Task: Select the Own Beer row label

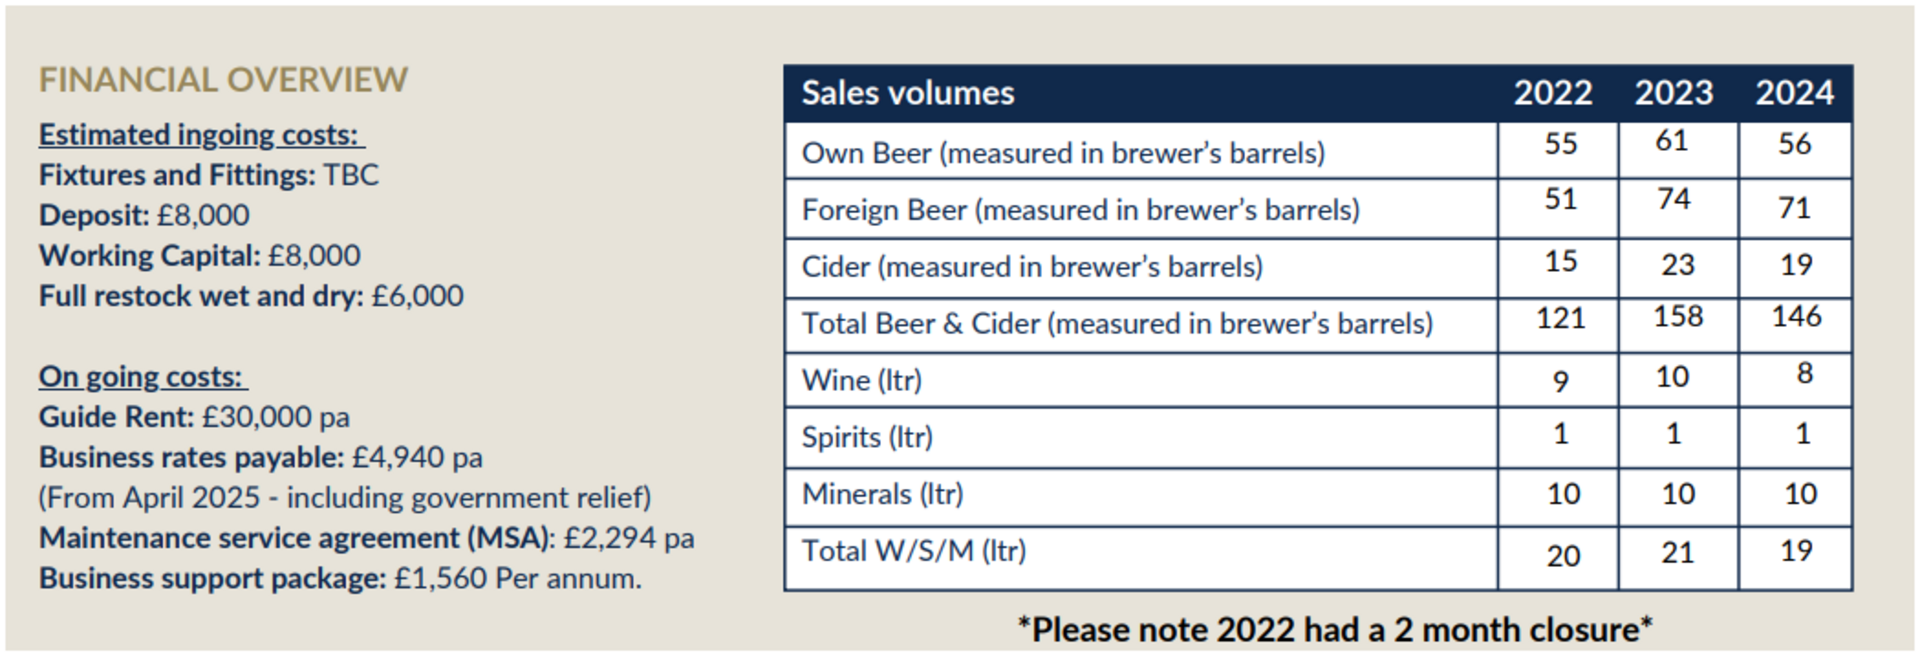Action: click(x=1063, y=153)
